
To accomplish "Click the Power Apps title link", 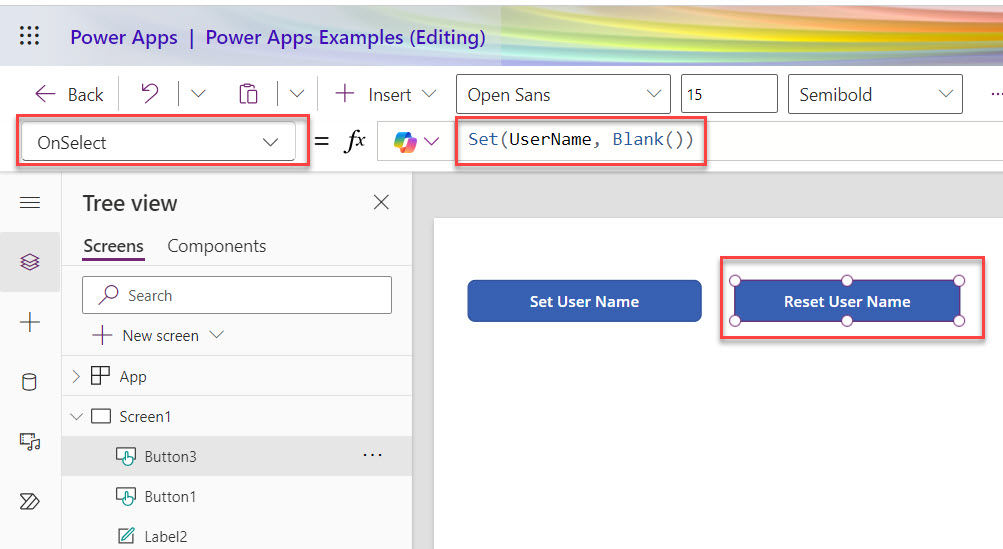I will point(123,37).
